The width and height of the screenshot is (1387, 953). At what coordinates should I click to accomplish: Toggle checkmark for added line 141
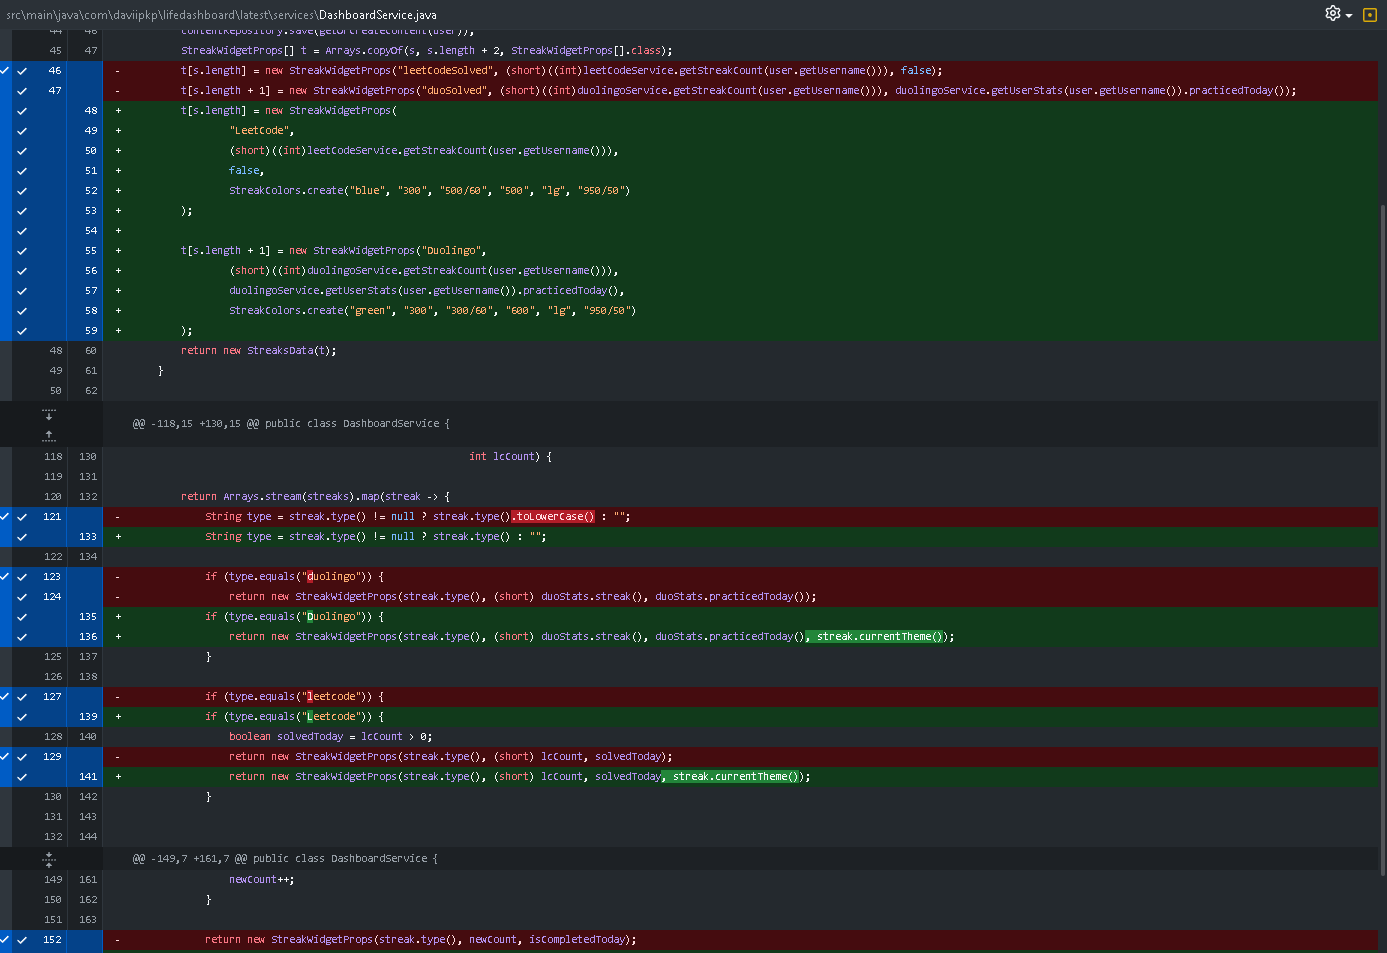point(22,777)
